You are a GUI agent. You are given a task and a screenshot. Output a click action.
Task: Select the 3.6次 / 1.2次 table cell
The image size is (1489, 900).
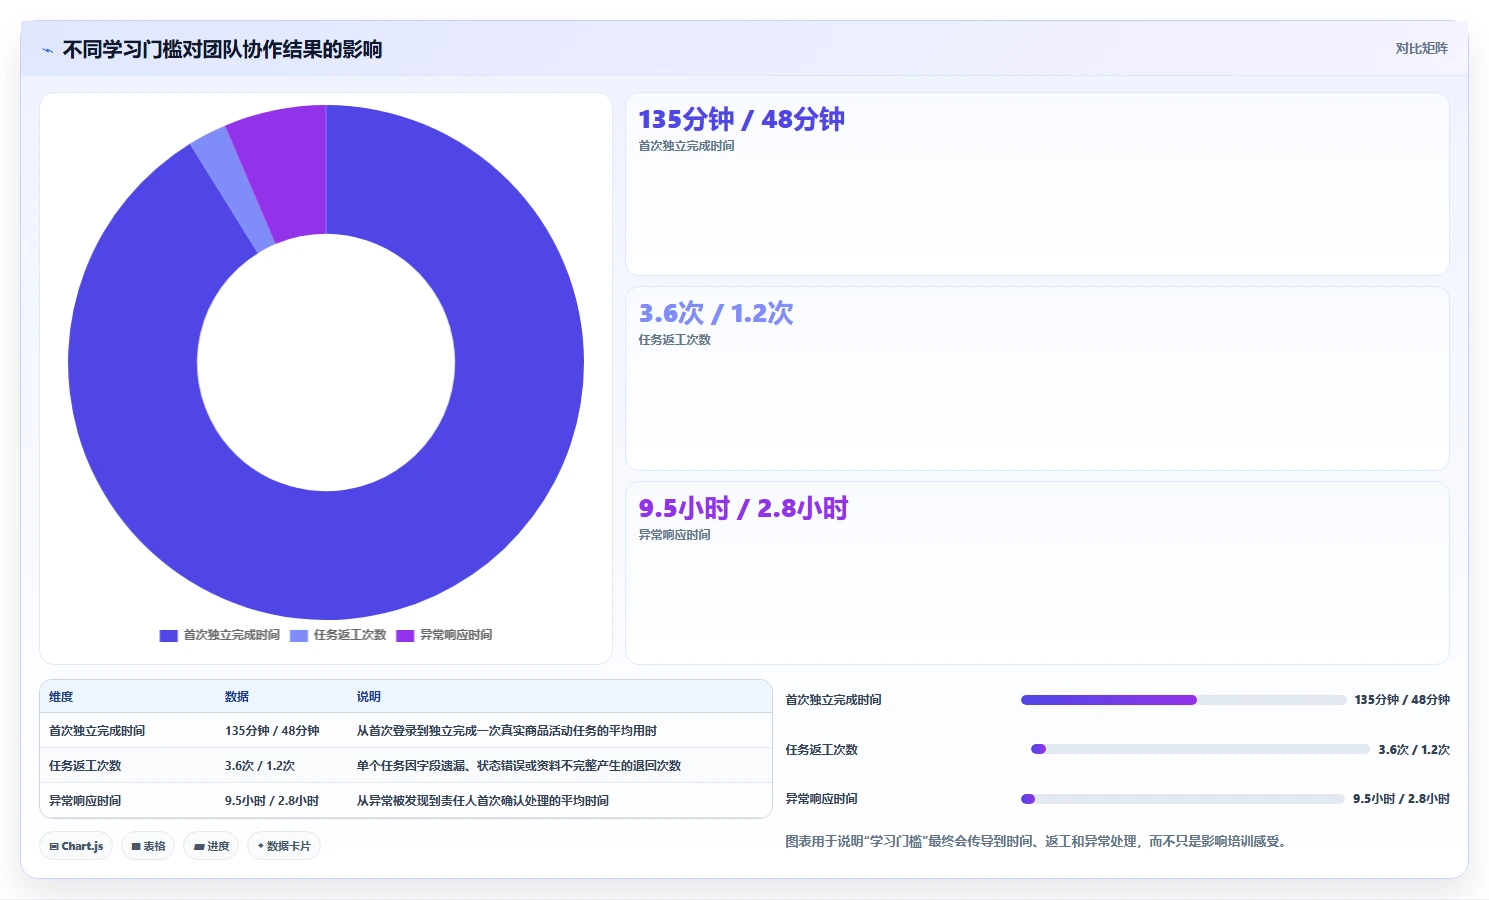click(260, 766)
